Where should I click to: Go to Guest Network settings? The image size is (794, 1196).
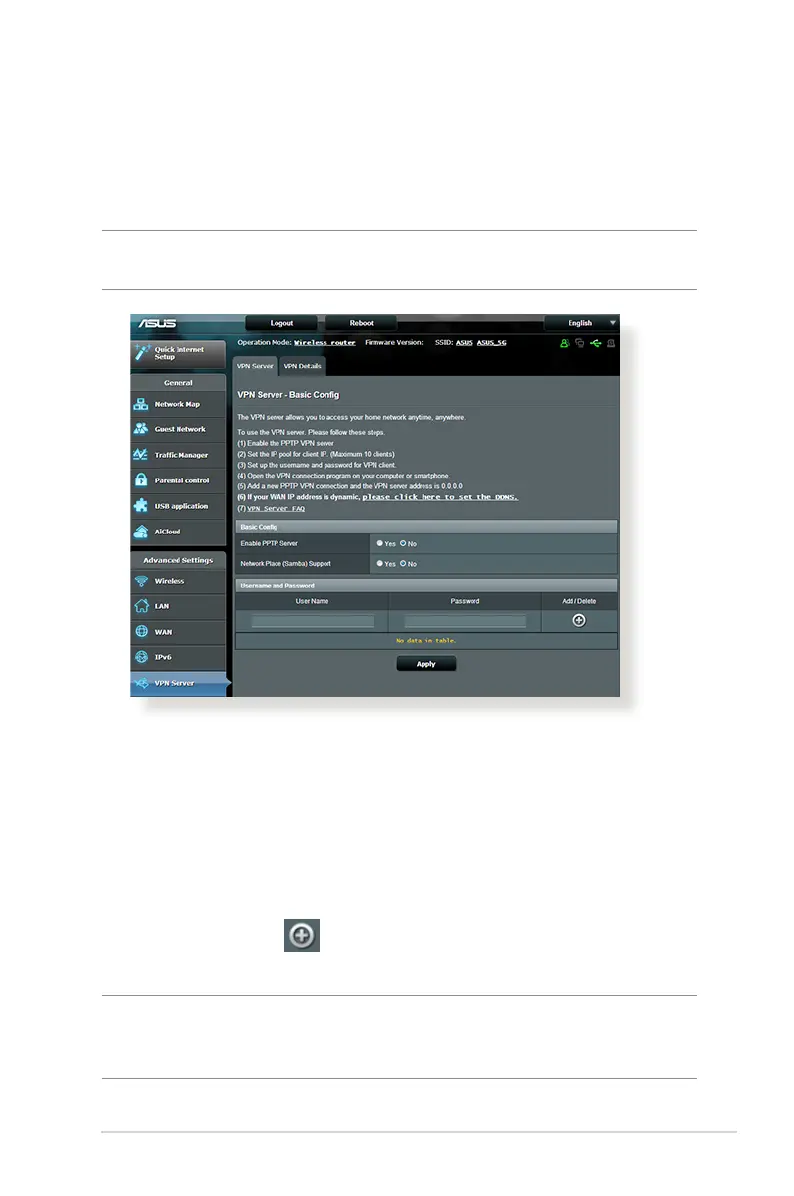178,429
